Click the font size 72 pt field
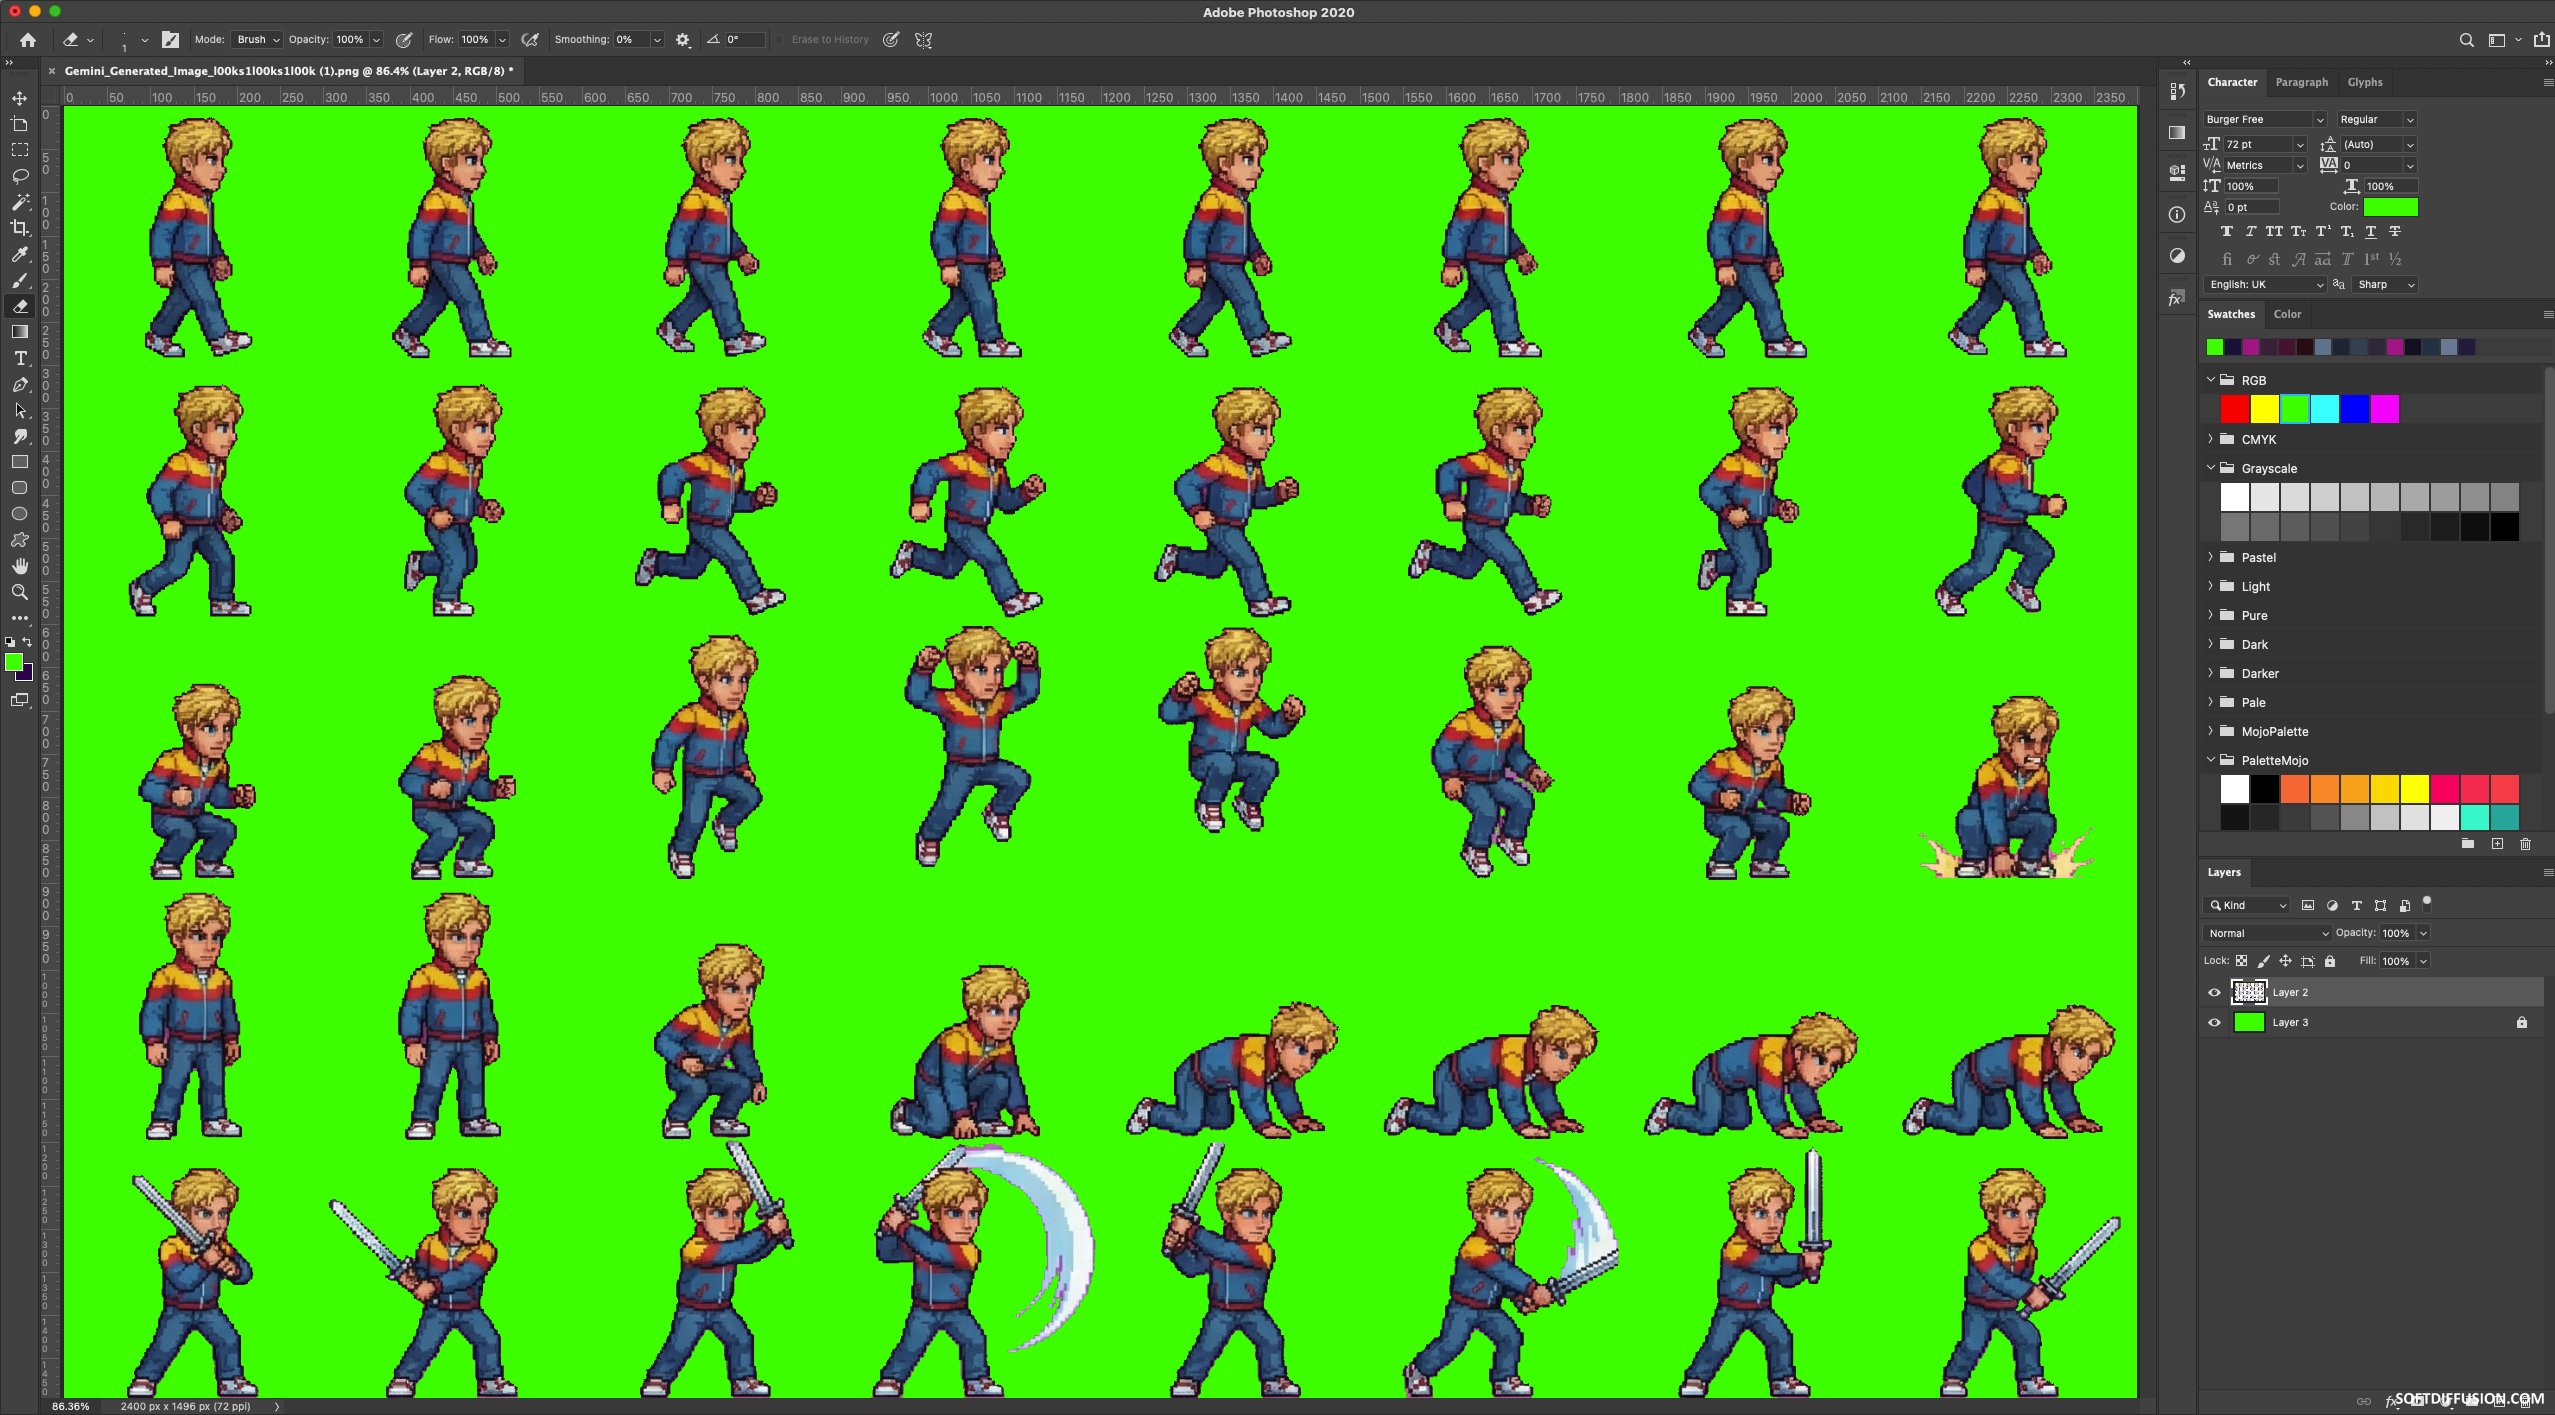The width and height of the screenshot is (2555, 1415). point(2258,144)
